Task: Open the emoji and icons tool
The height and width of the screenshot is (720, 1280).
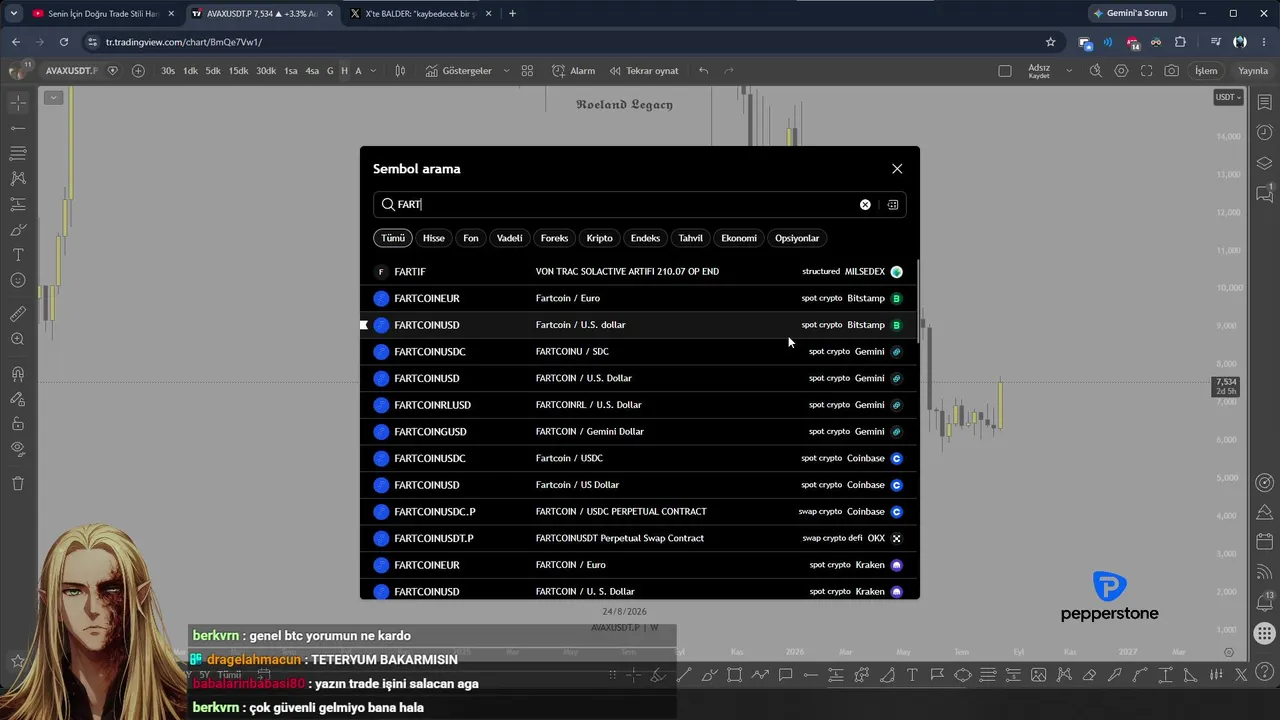Action: coord(18,281)
